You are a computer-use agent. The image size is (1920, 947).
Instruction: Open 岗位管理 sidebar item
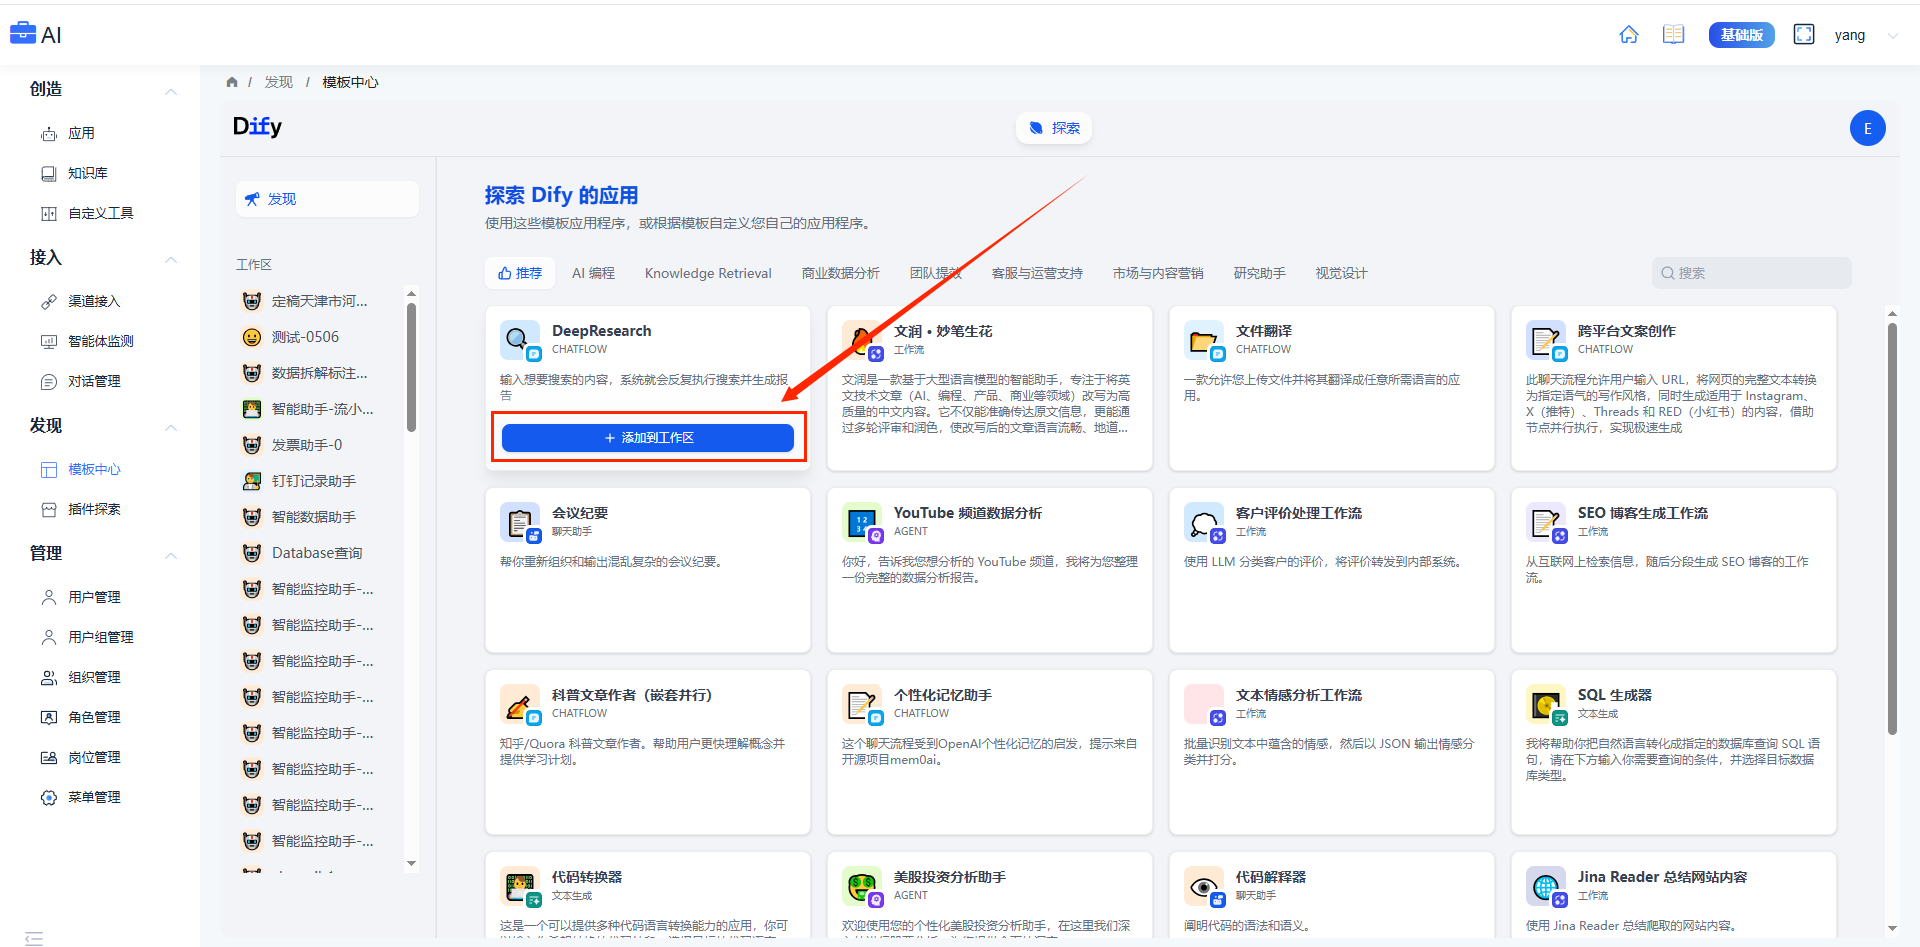[94, 757]
